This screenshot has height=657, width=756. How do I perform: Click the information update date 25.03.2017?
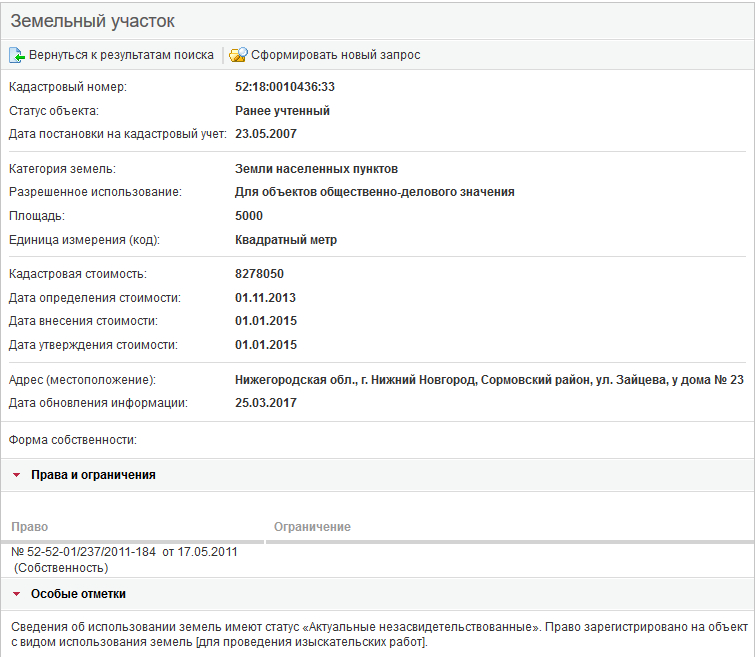(x=266, y=404)
